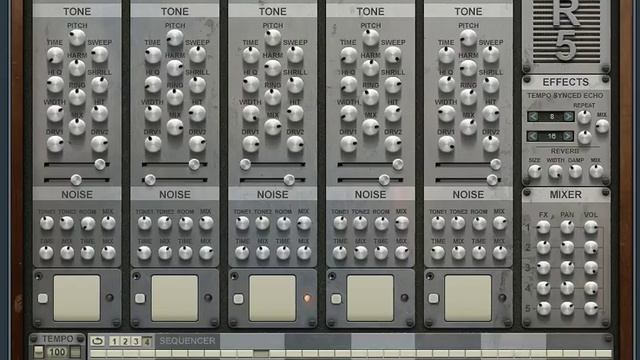Adjust the noise TONE2 knob on channel 2
The width and height of the screenshot is (640, 360).
tap(164, 223)
